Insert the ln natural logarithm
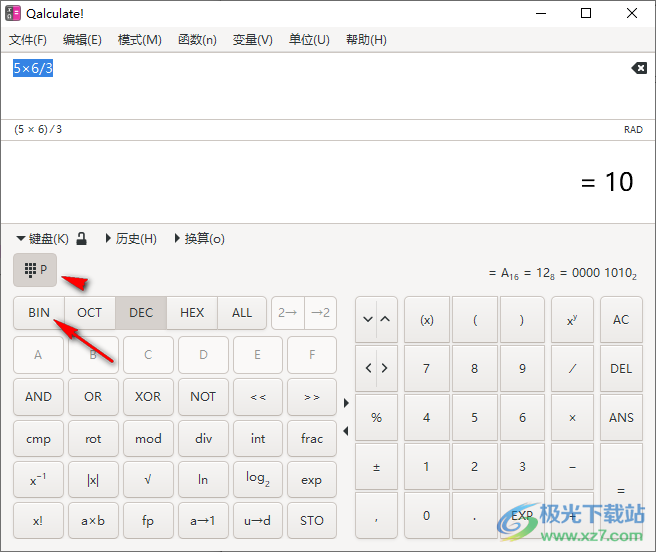This screenshot has height=552, width=656. (203, 480)
